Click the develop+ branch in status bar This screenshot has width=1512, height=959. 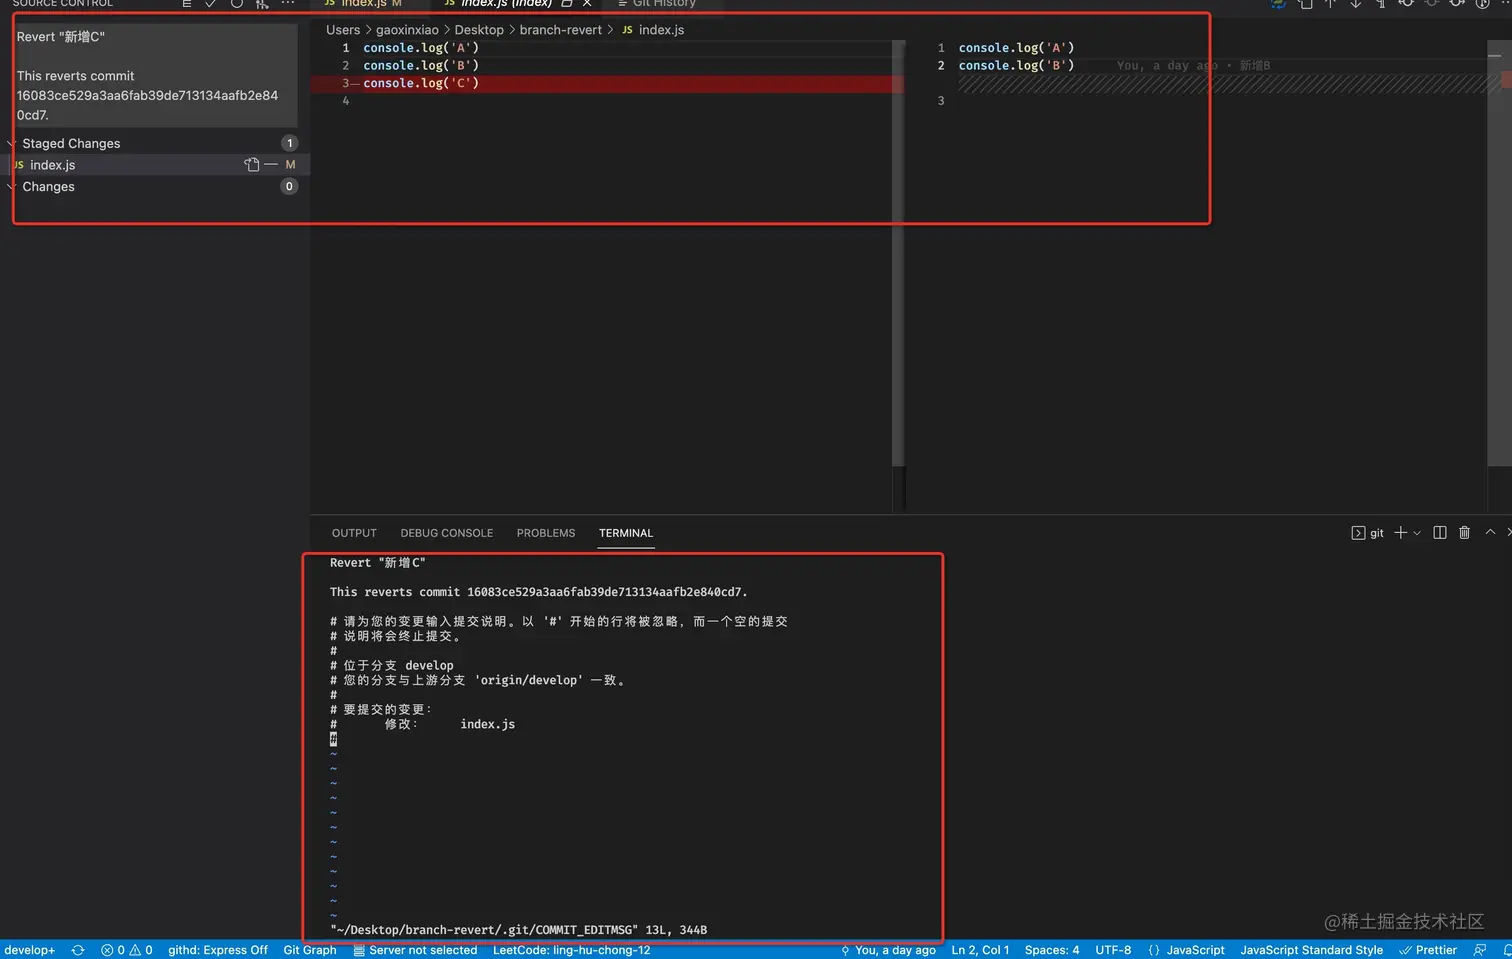[29, 950]
